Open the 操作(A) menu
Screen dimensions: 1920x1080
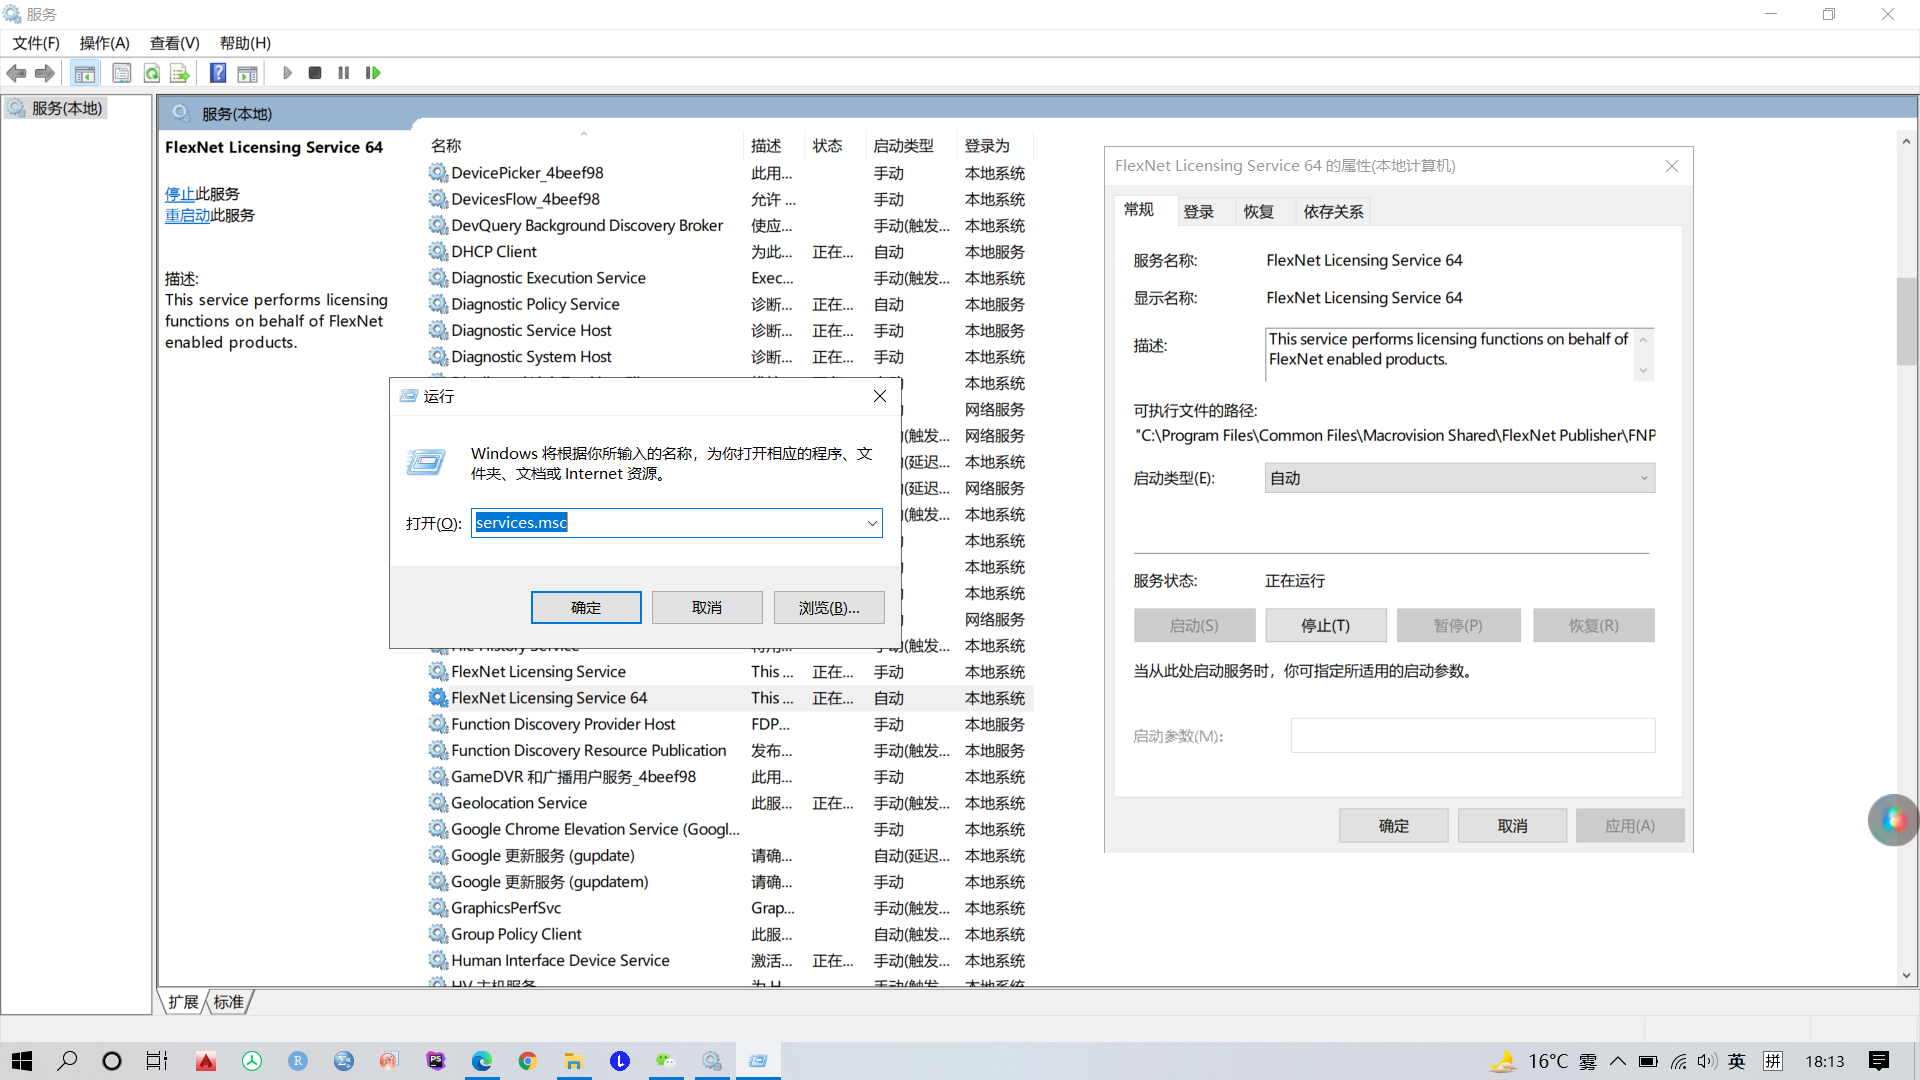(x=105, y=43)
